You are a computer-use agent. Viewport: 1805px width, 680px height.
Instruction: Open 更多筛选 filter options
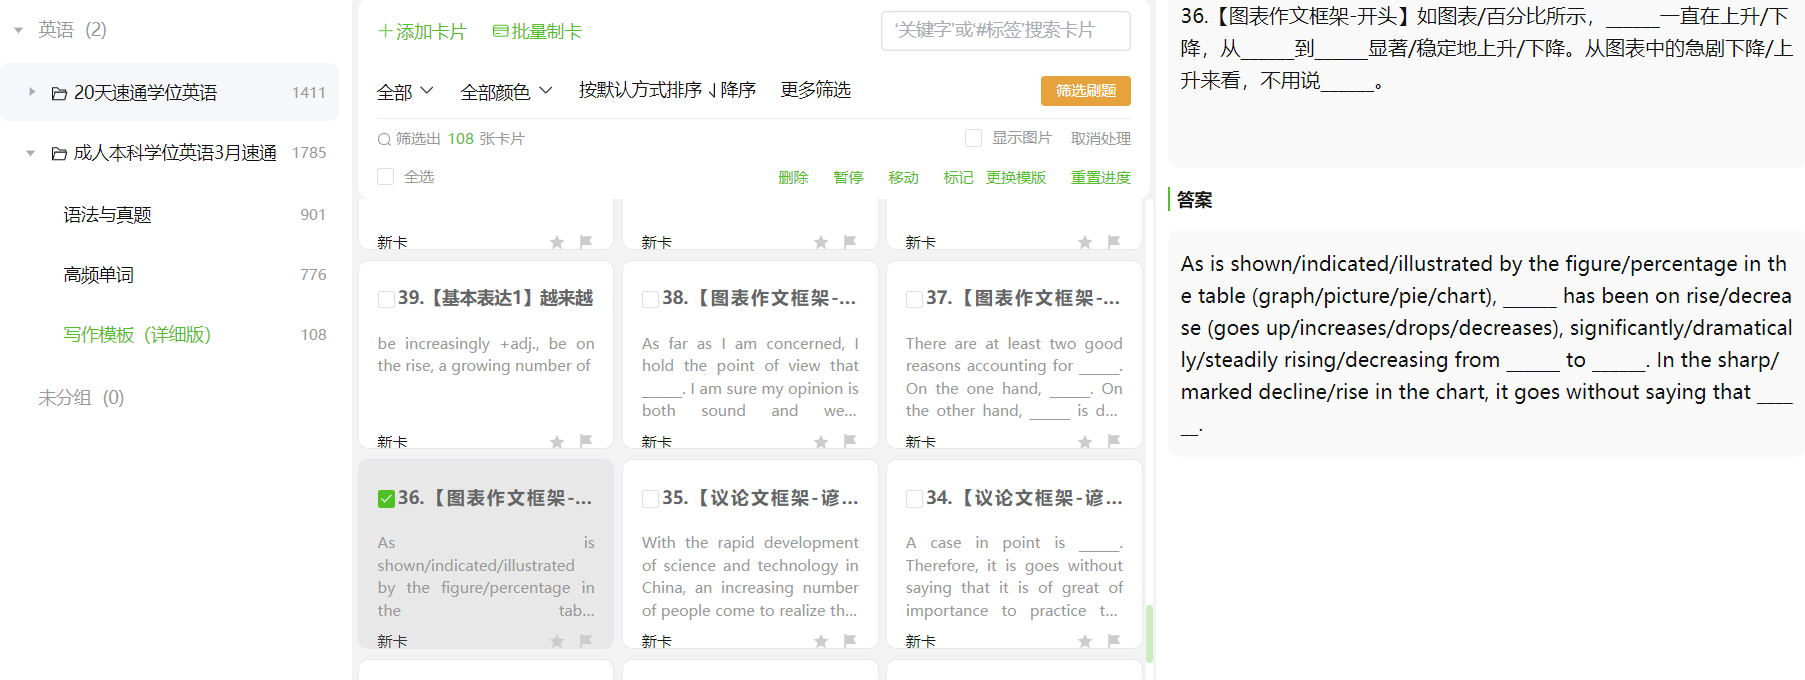coord(816,90)
